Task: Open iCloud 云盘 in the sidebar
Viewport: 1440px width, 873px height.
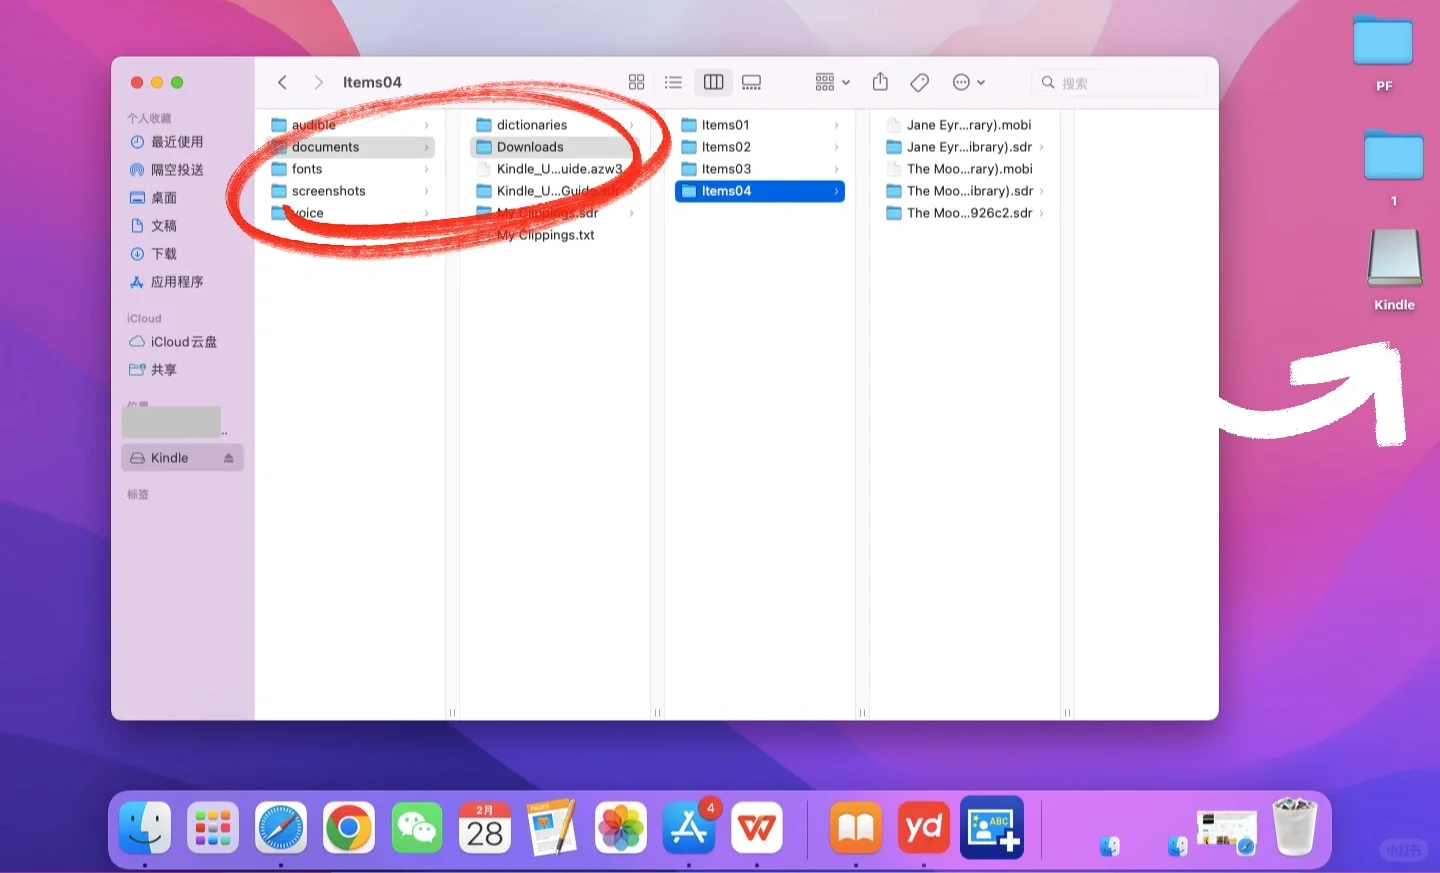Action: [x=182, y=342]
